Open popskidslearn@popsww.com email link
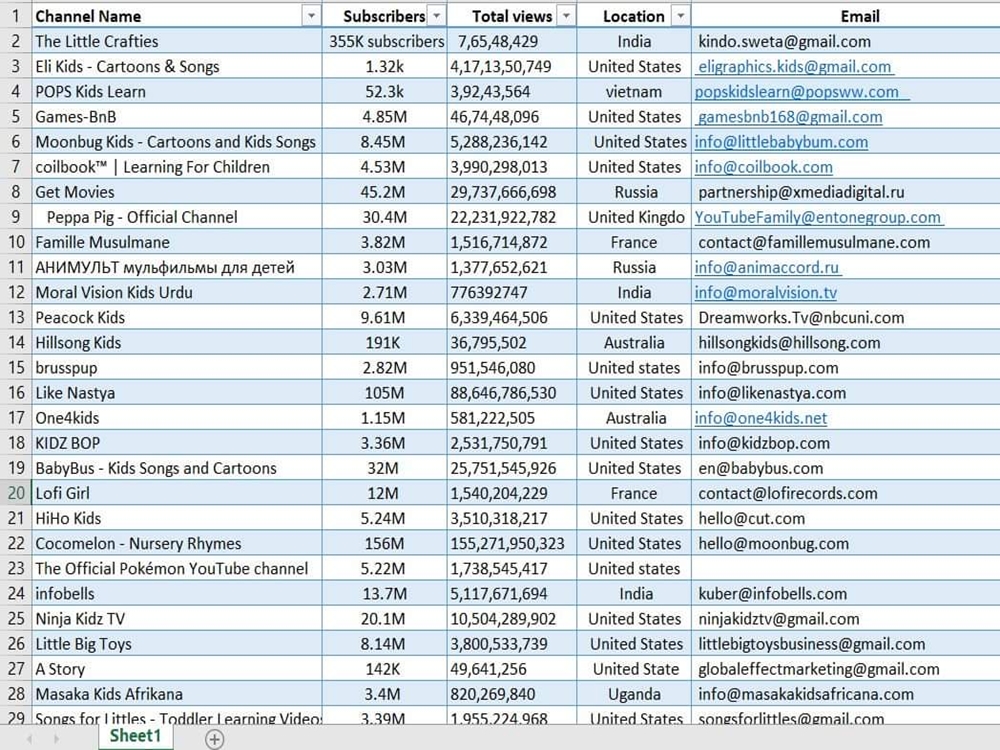This screenshot has height=750, width=1000. coord(797,92)
